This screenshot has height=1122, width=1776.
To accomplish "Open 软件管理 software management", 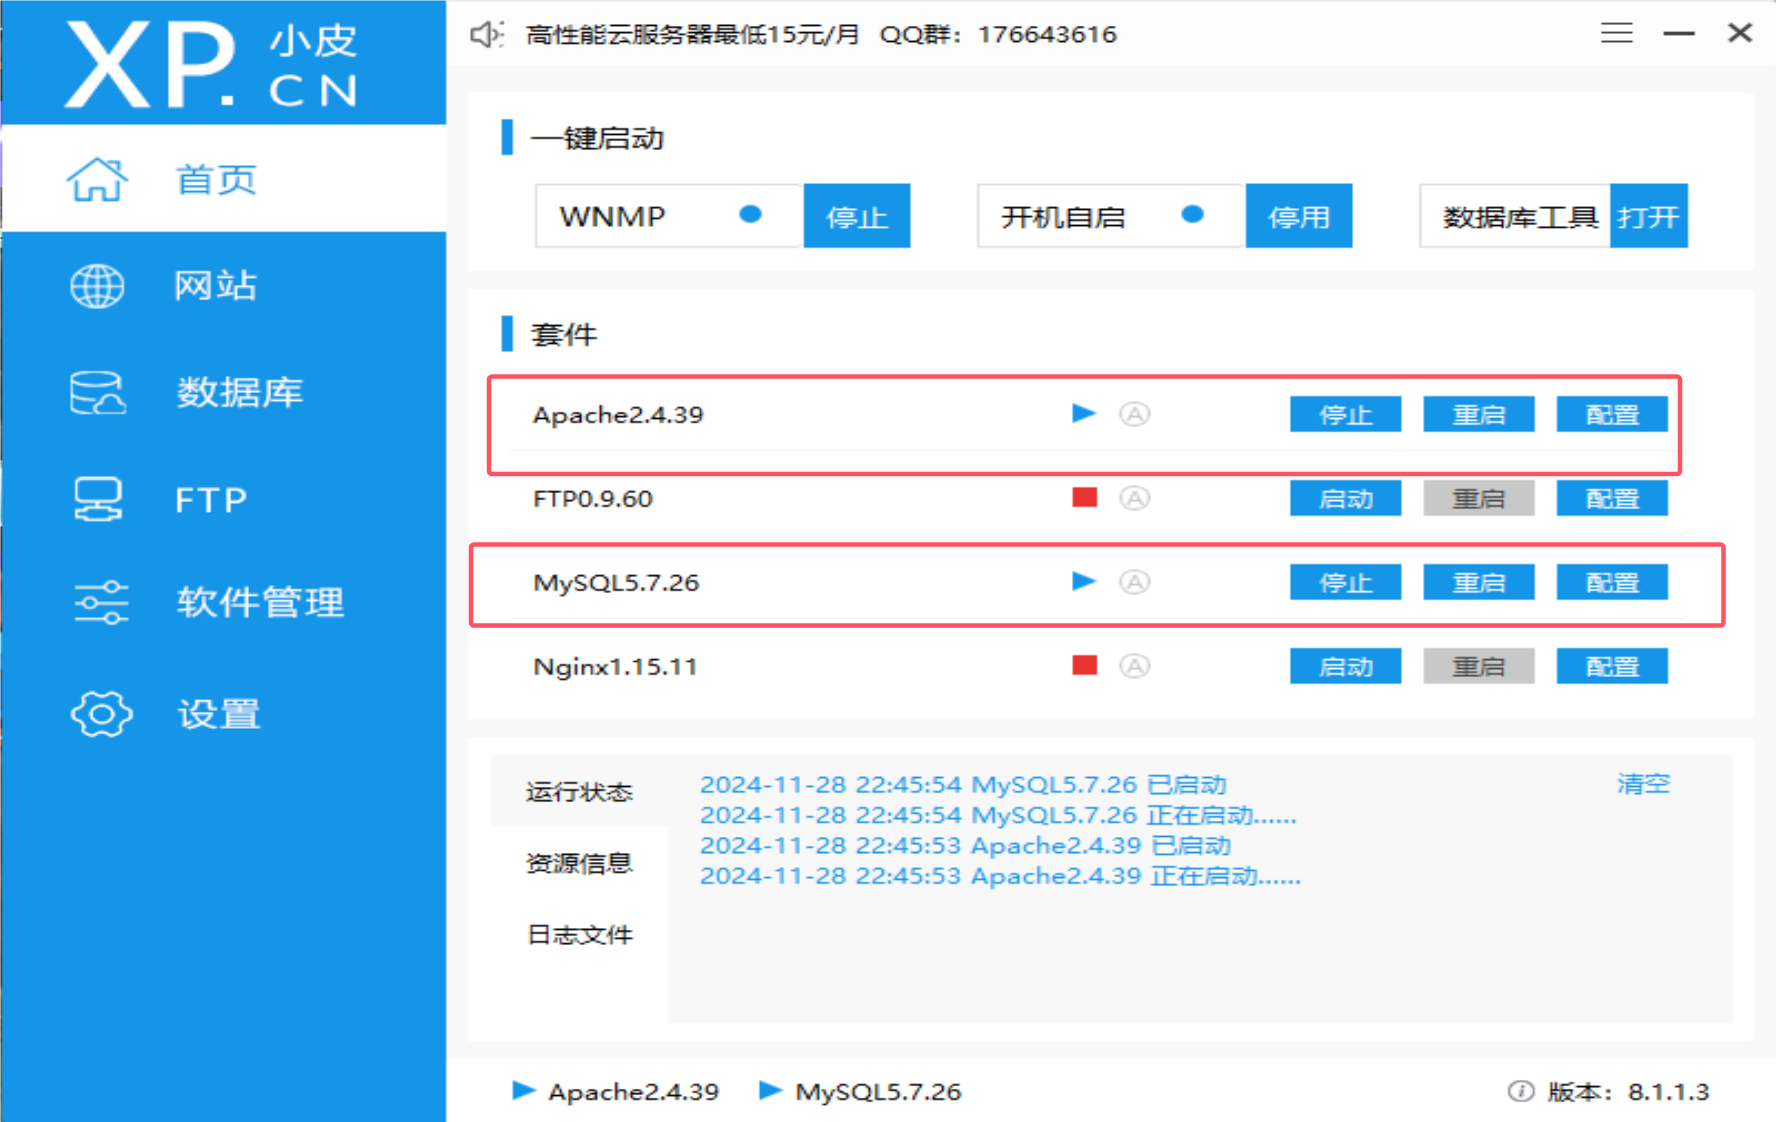I will click(x=100, y=604).
